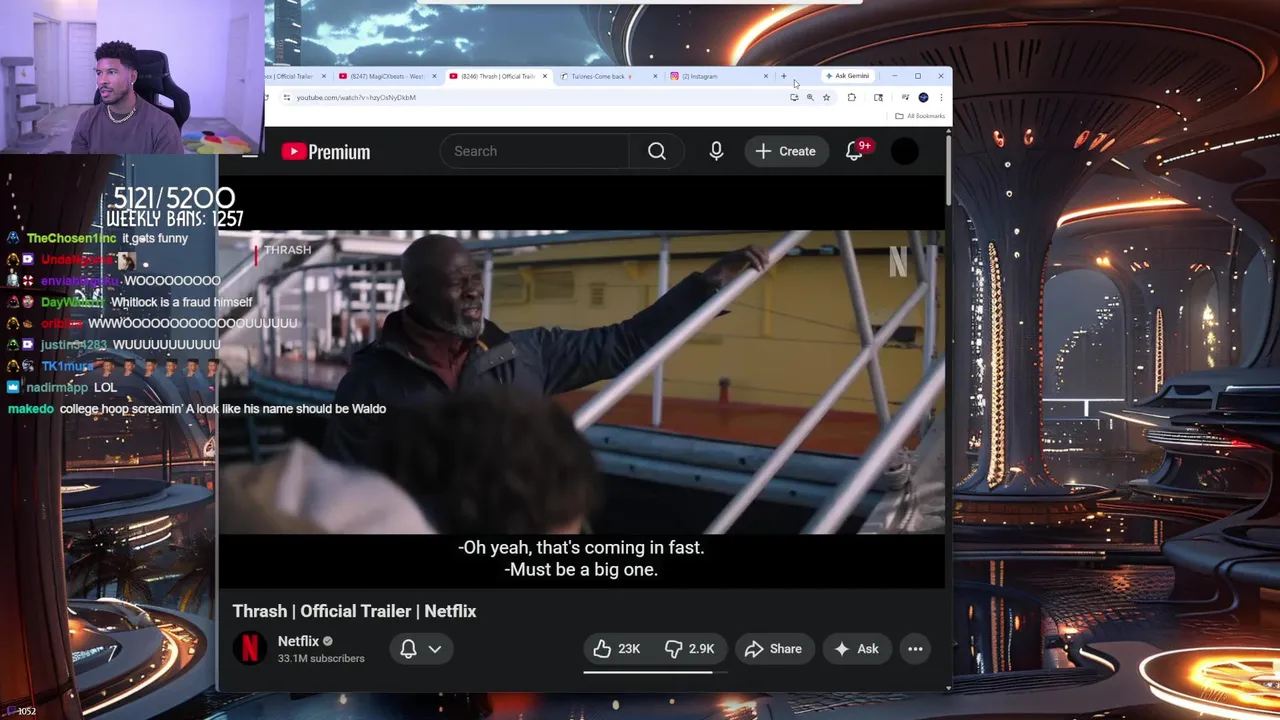Open the Netflix channel avatar
The image size is (1280, 720).
[250, 649]
